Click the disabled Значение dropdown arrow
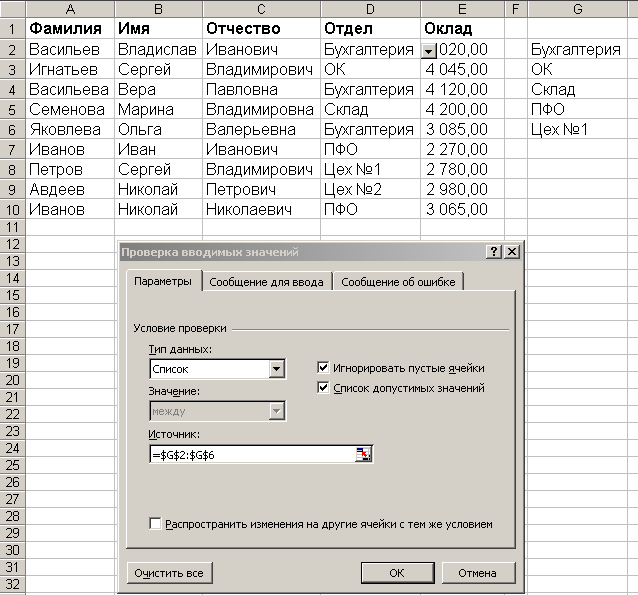 click(x=276, y=411)
